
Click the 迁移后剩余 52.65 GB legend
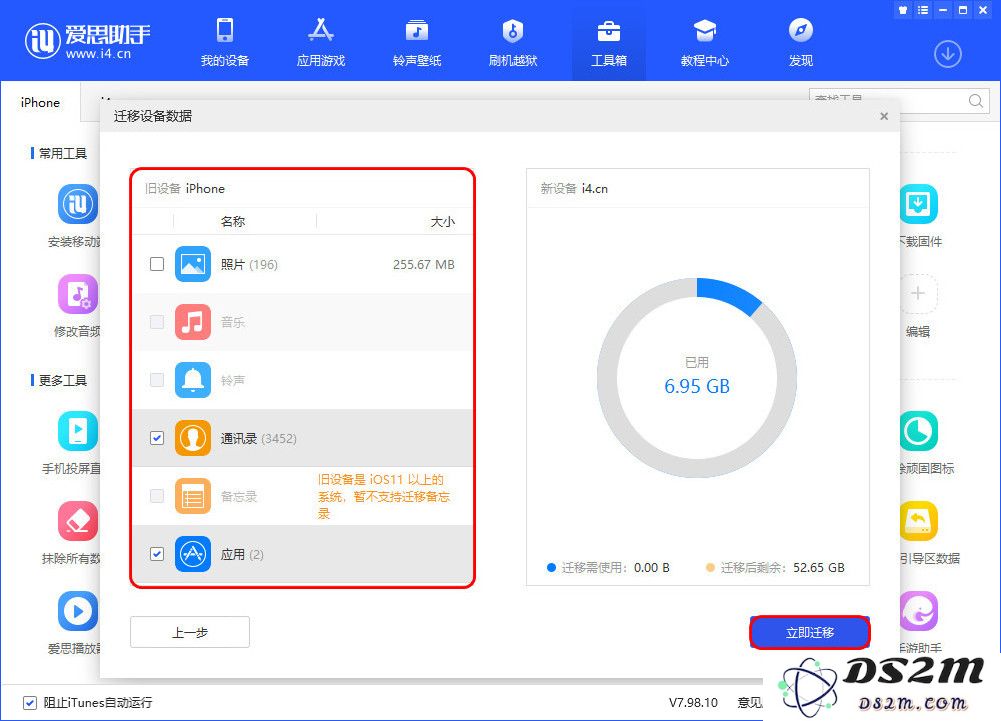[x=775, y=568]
